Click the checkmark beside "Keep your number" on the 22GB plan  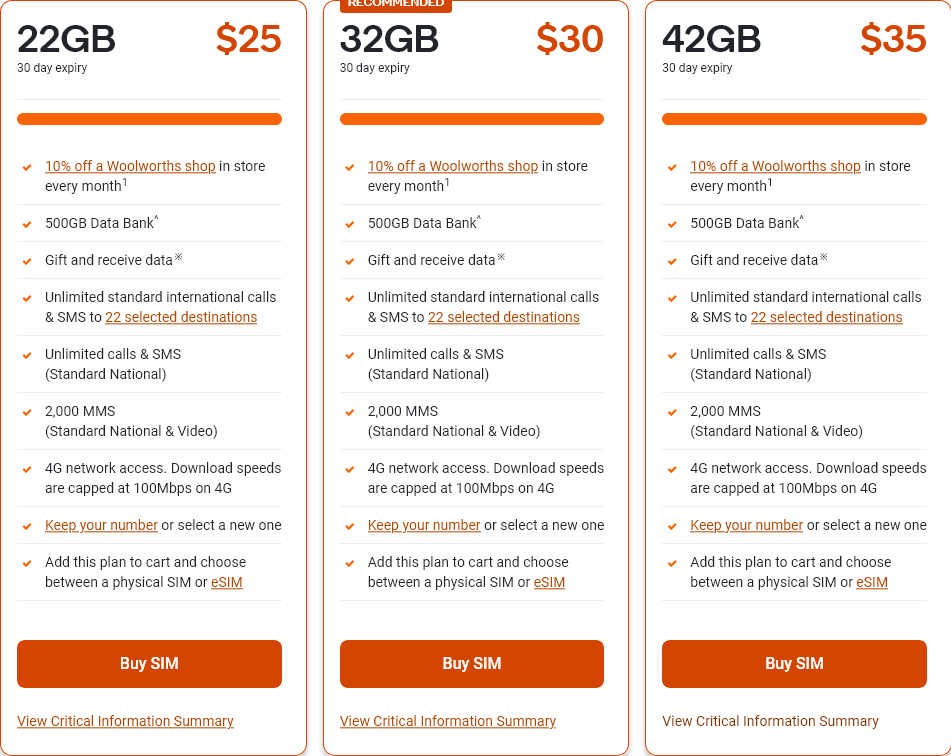click(26, 525)
